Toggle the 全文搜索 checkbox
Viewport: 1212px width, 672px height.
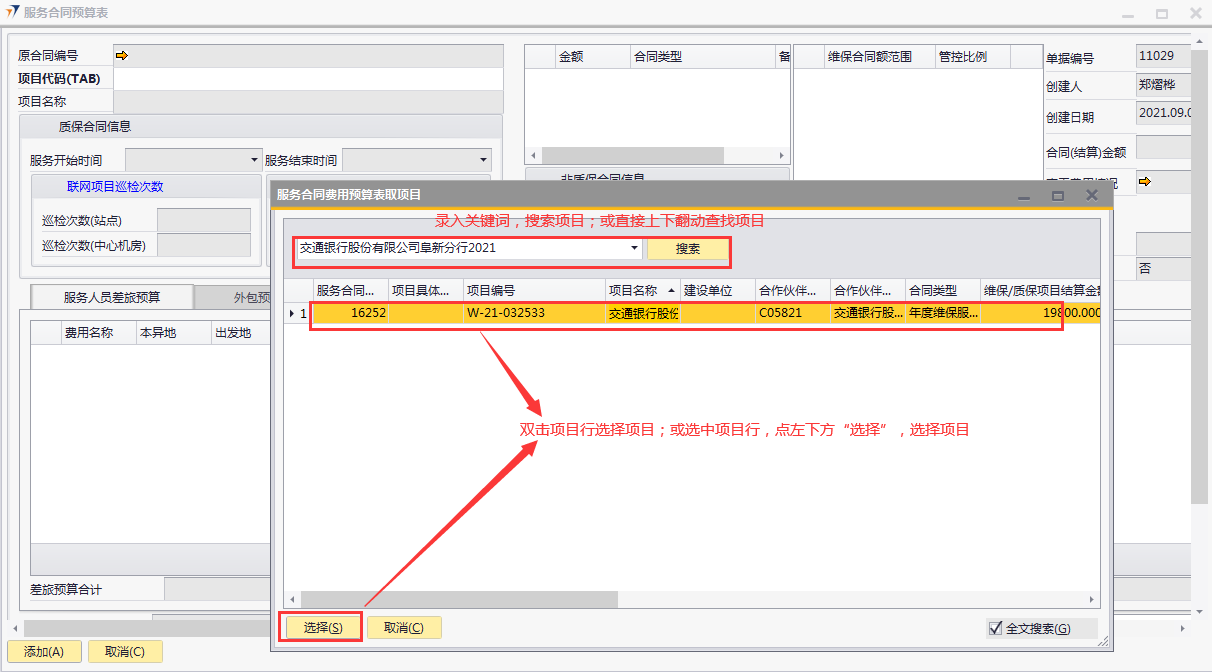[x=995, y=628]
